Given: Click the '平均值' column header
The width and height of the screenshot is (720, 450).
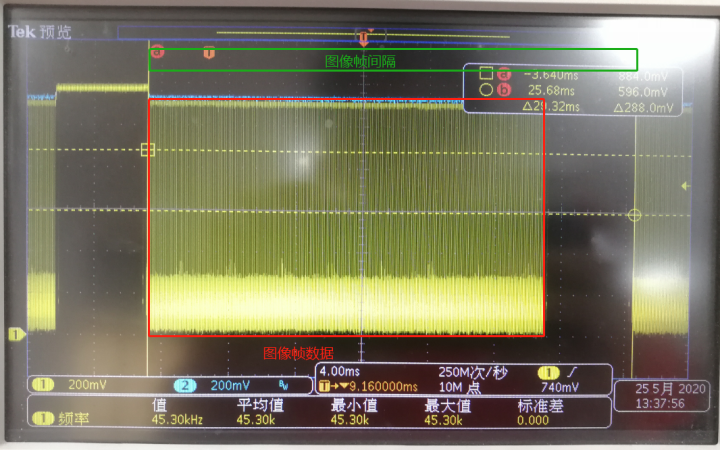Looking at the screenshot, I should 260,405.
